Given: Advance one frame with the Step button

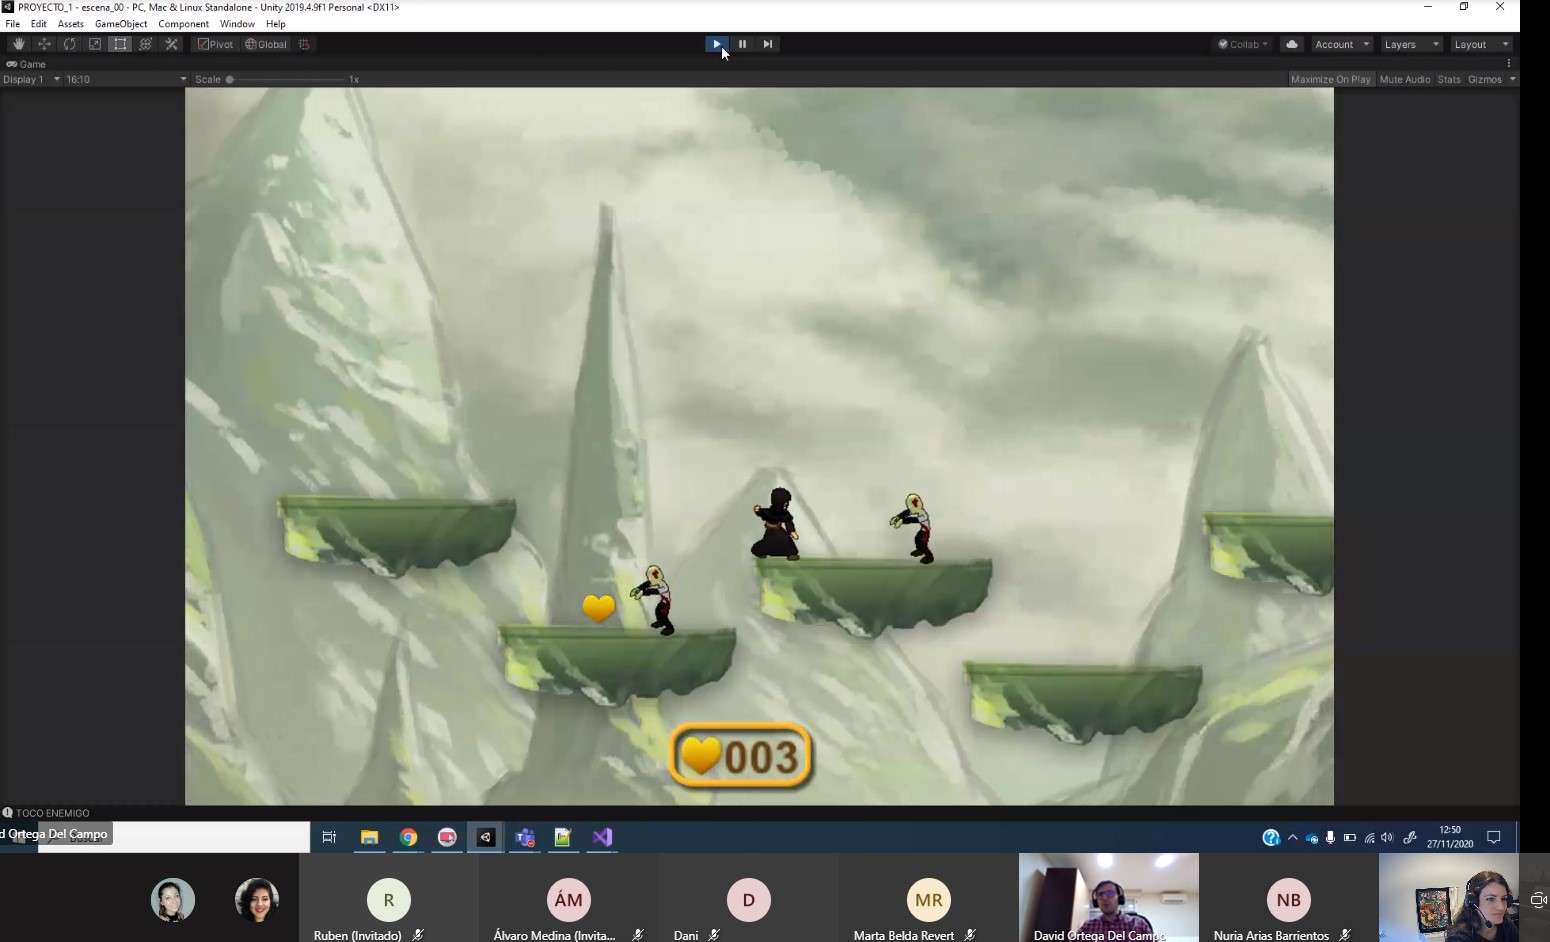Looking at the screenshot, I should point(767,44).
